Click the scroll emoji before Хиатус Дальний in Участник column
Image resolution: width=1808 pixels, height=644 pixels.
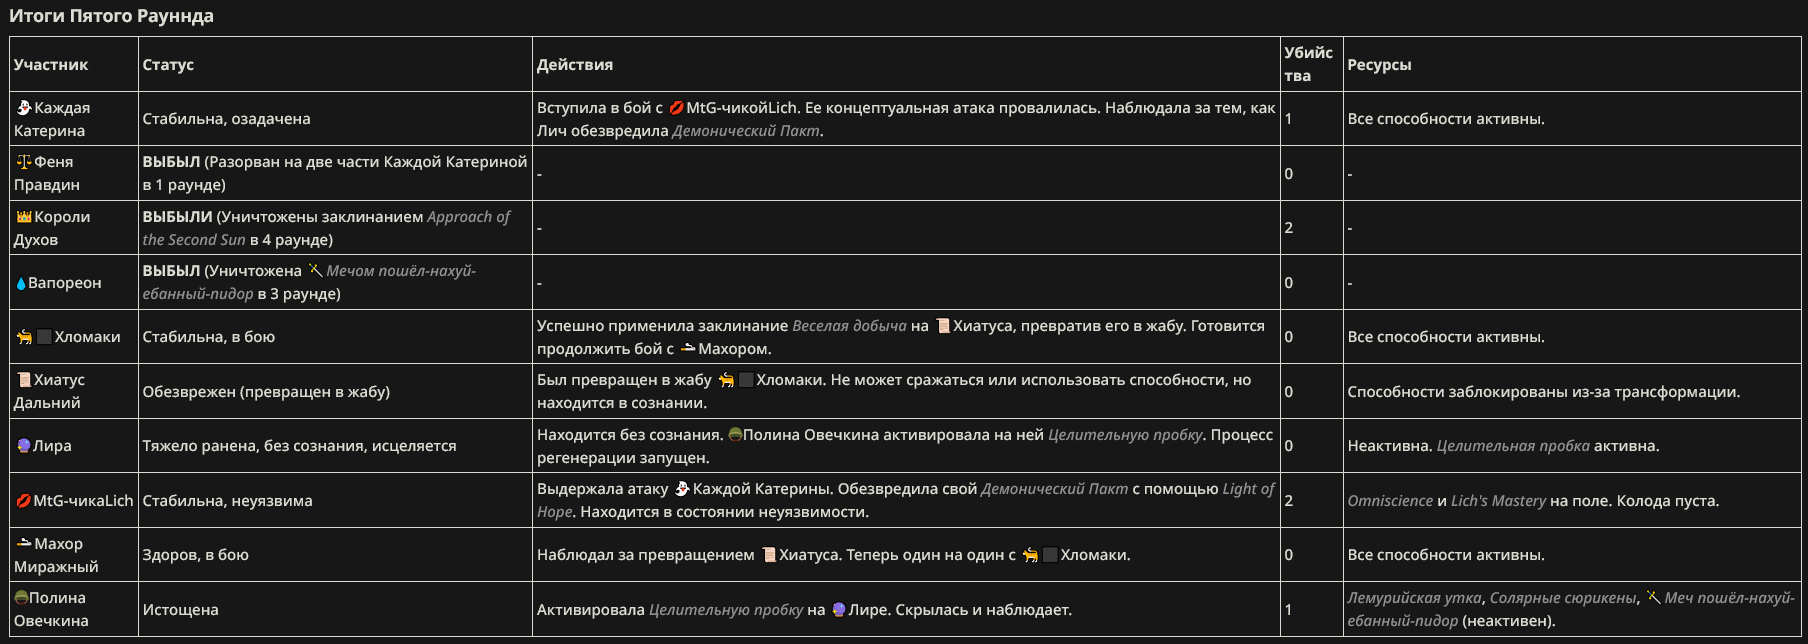(x=24, y=380)
